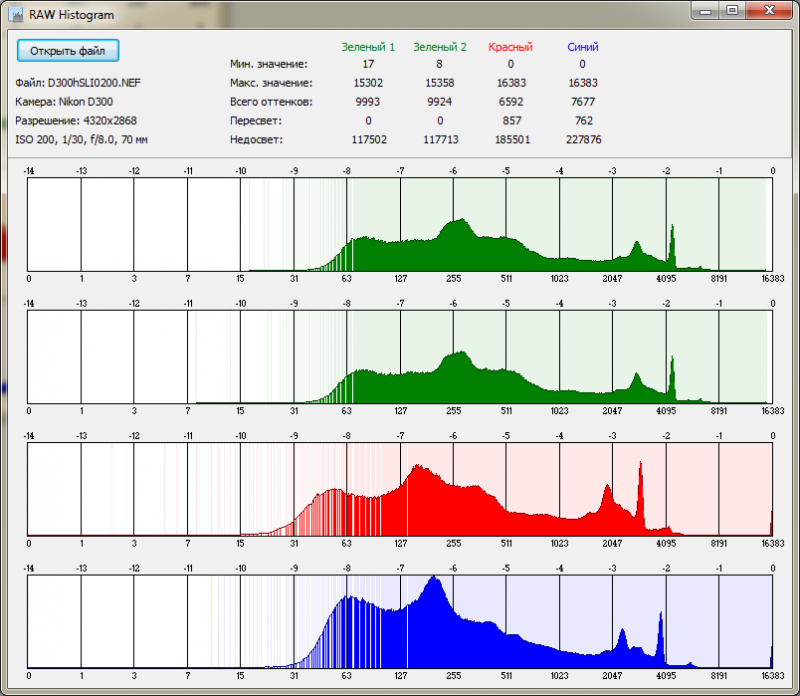Click the Красный column header
800x696 pixels.
click(511, 47)
